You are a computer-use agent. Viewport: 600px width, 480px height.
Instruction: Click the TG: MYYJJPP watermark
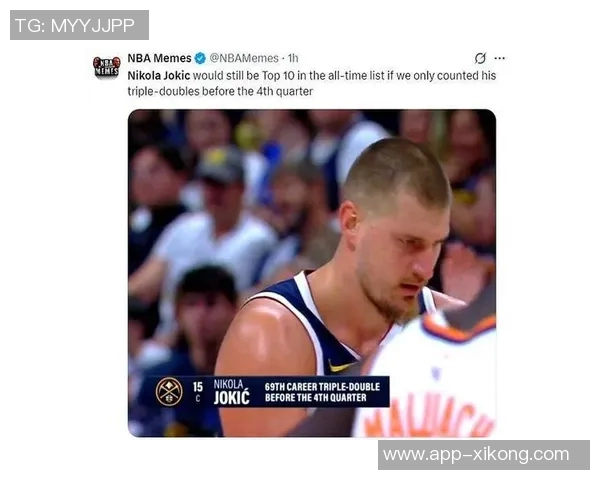click(79, 25)
